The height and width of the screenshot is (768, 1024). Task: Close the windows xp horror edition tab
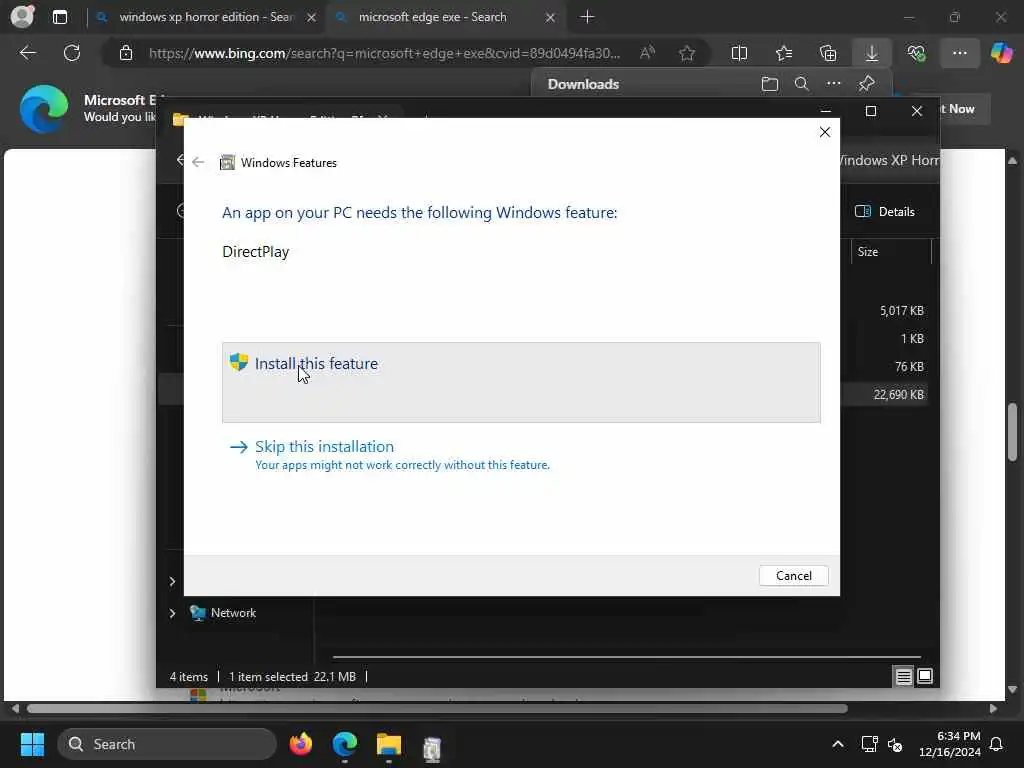(312, 18)
